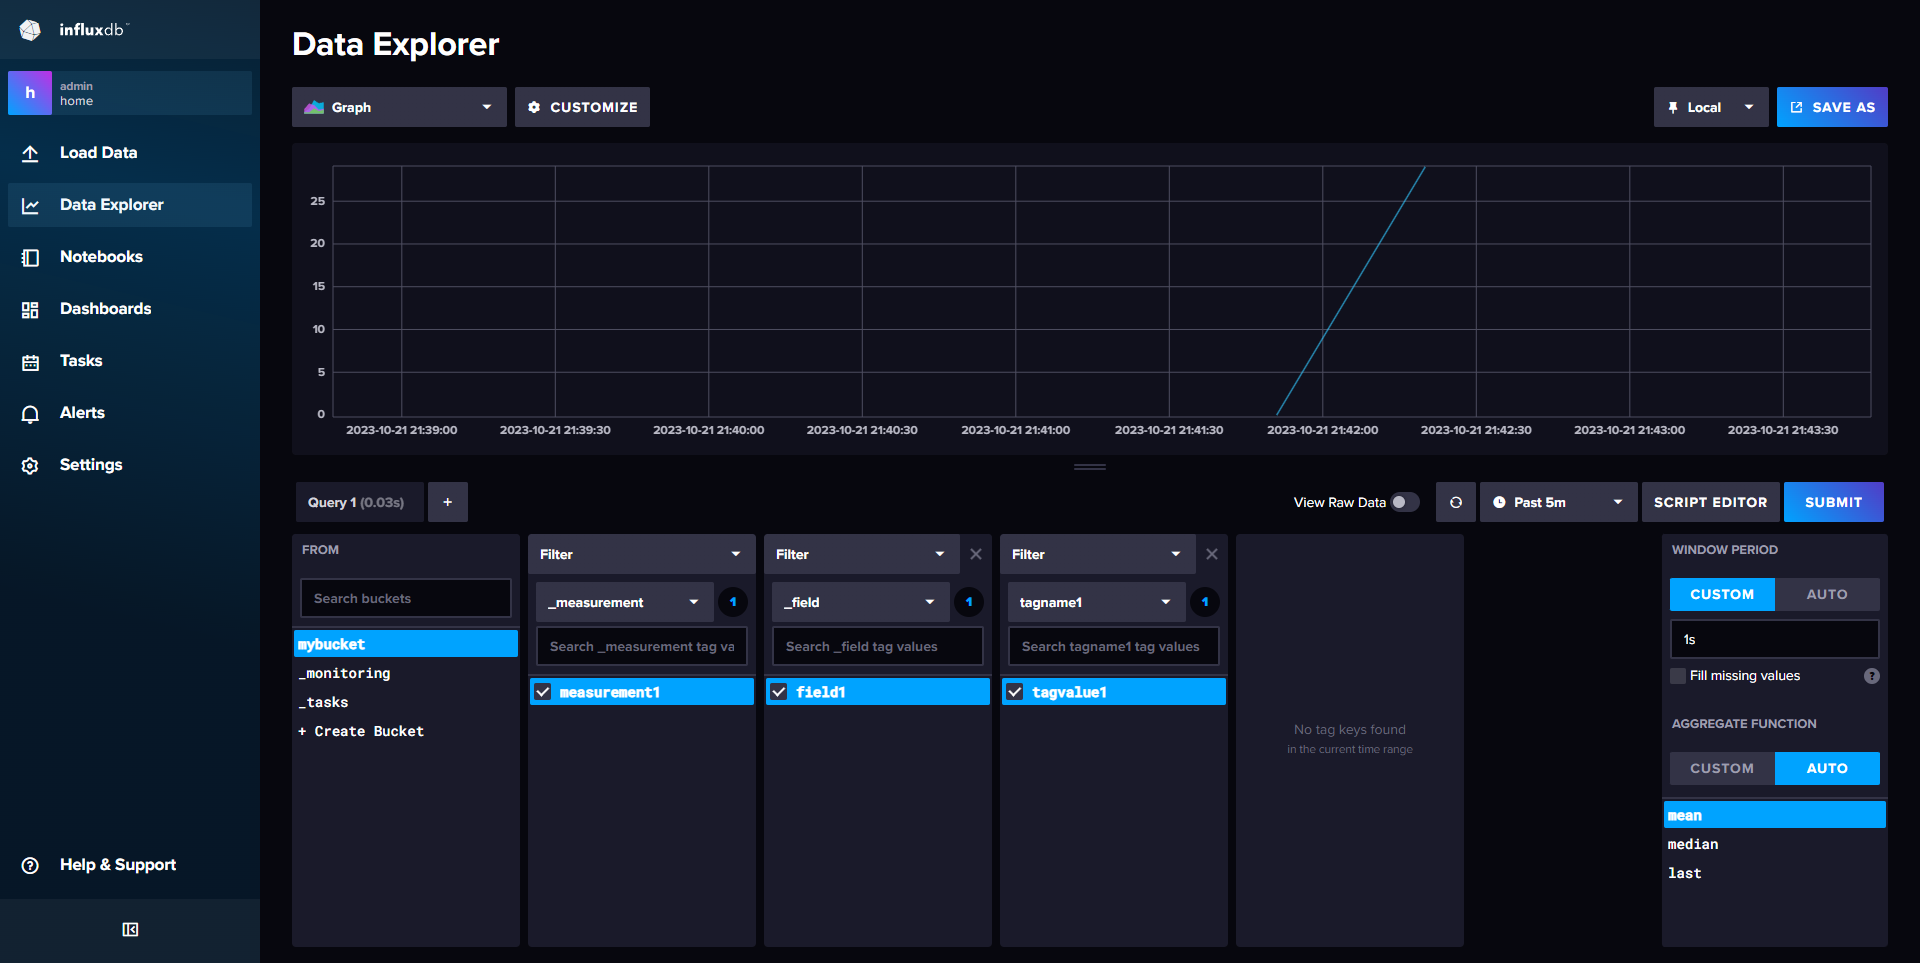1920x963 pixels.
Task: Select the mean aggregate function
Action: point(1775,815)
